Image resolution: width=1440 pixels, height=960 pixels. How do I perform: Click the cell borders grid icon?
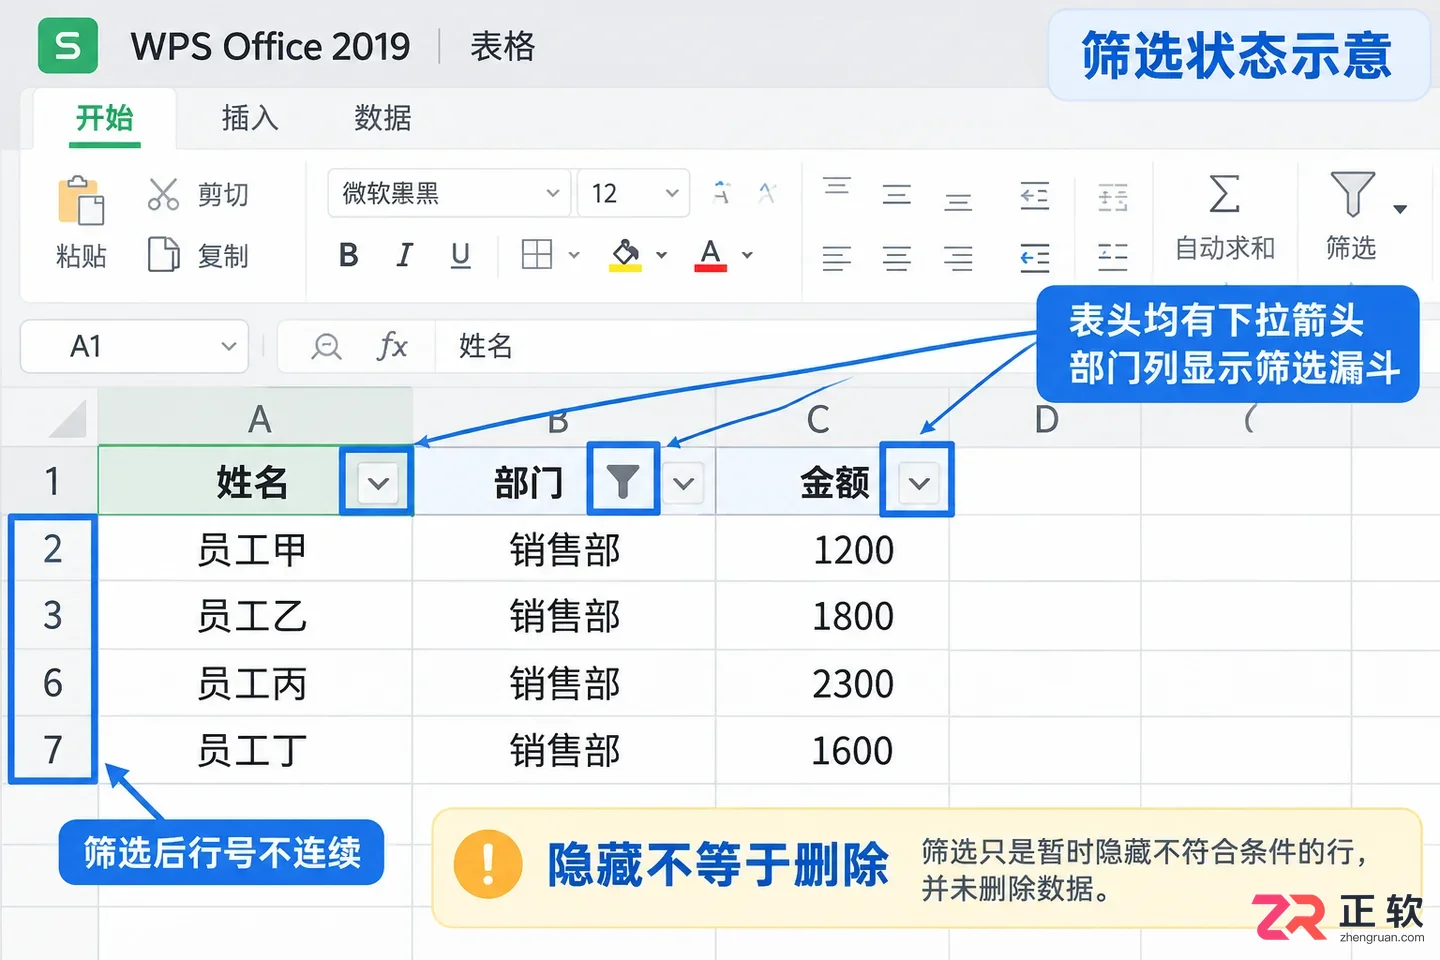(x=537, y=255)
